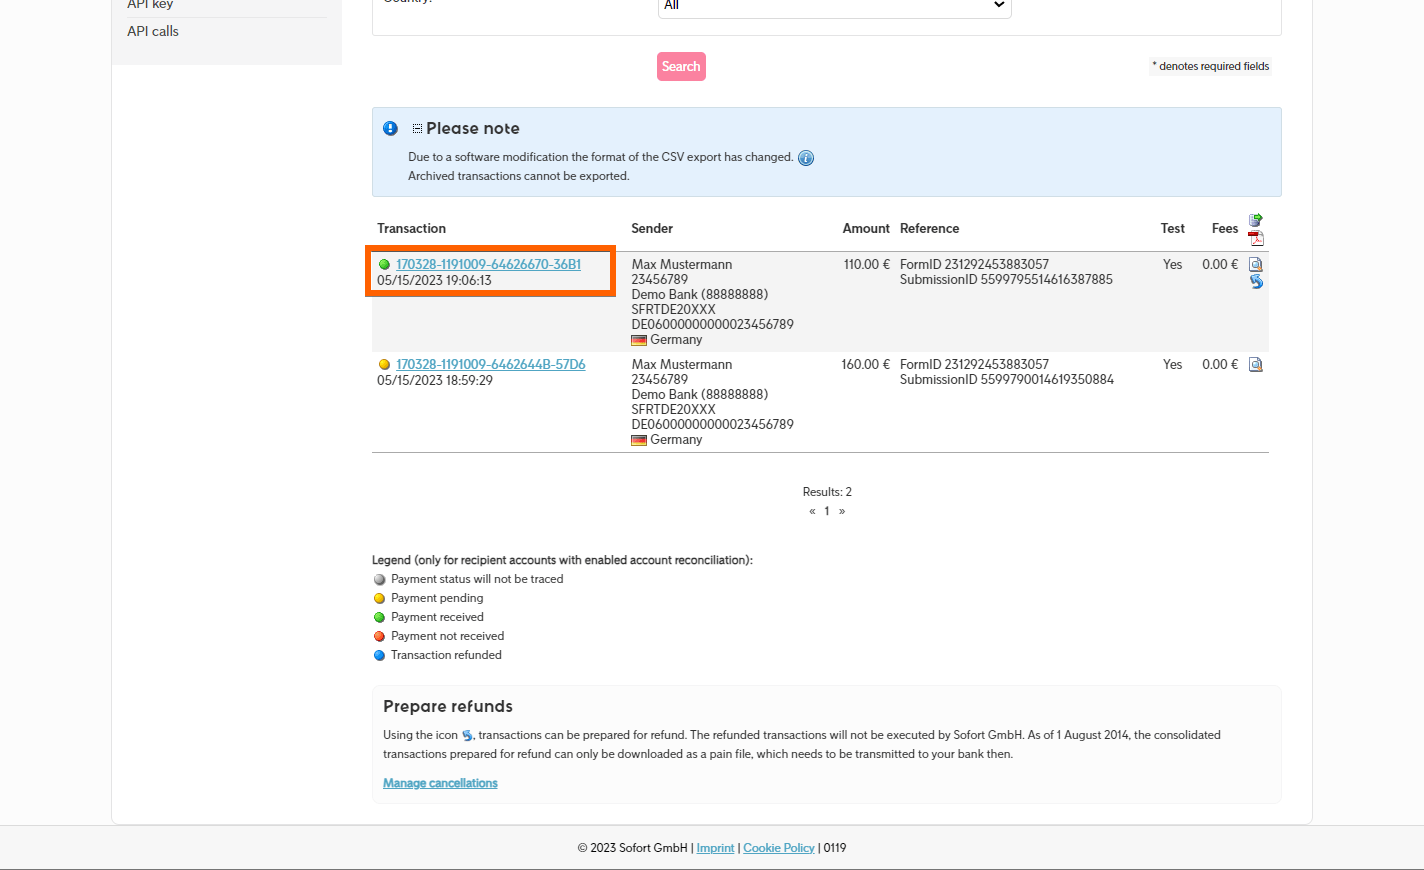View details of the 160.00 € transaction
Viewport: 1424px width, 870px height.
[1256, 365]
